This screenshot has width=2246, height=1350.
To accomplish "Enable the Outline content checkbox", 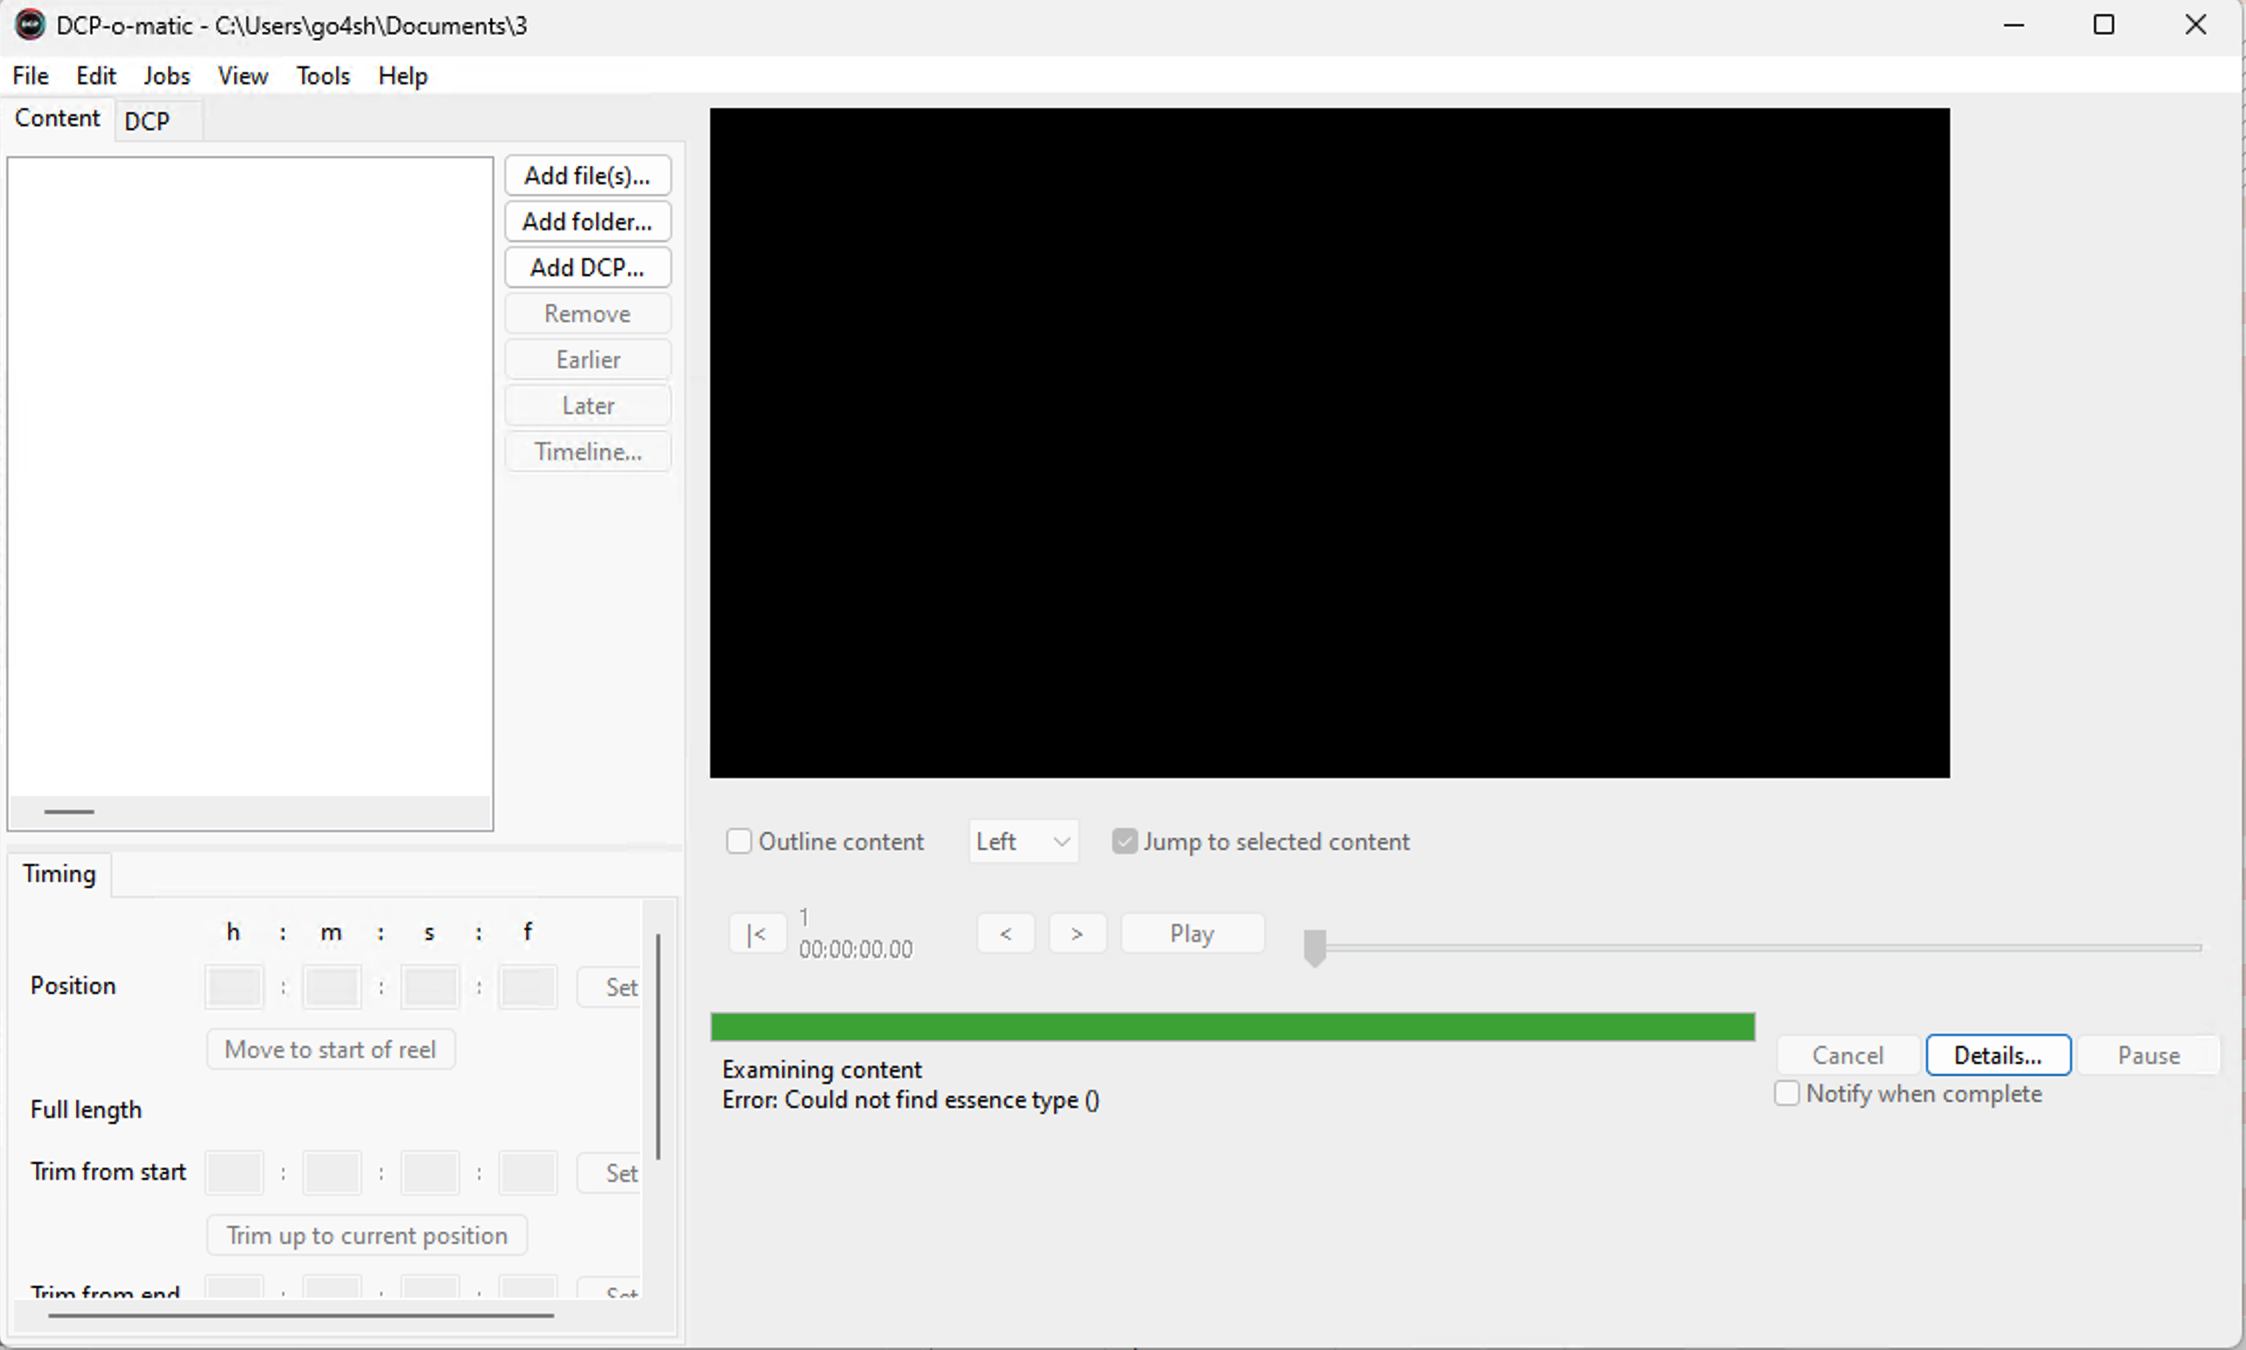I will coord(739,842).
